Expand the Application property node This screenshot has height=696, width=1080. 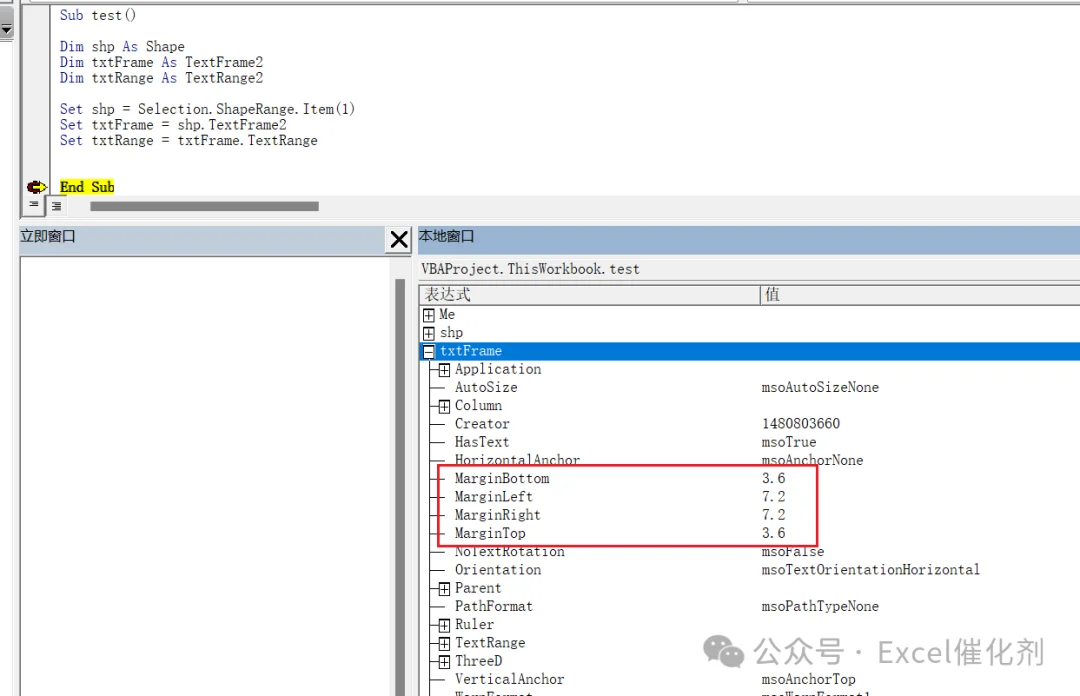[x=444, y=370]
